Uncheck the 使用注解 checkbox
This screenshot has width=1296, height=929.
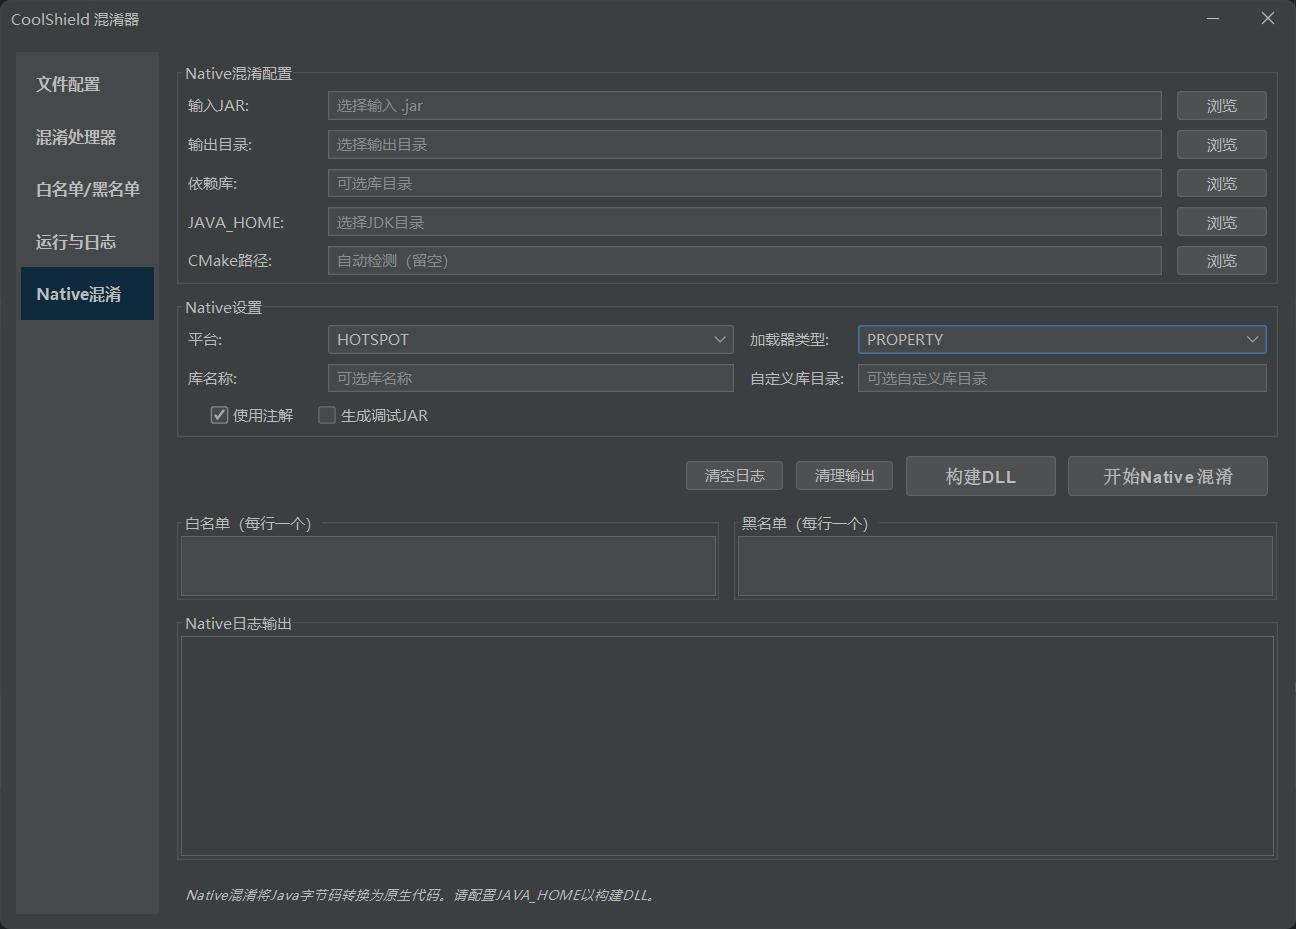click(x=220, y=415)
